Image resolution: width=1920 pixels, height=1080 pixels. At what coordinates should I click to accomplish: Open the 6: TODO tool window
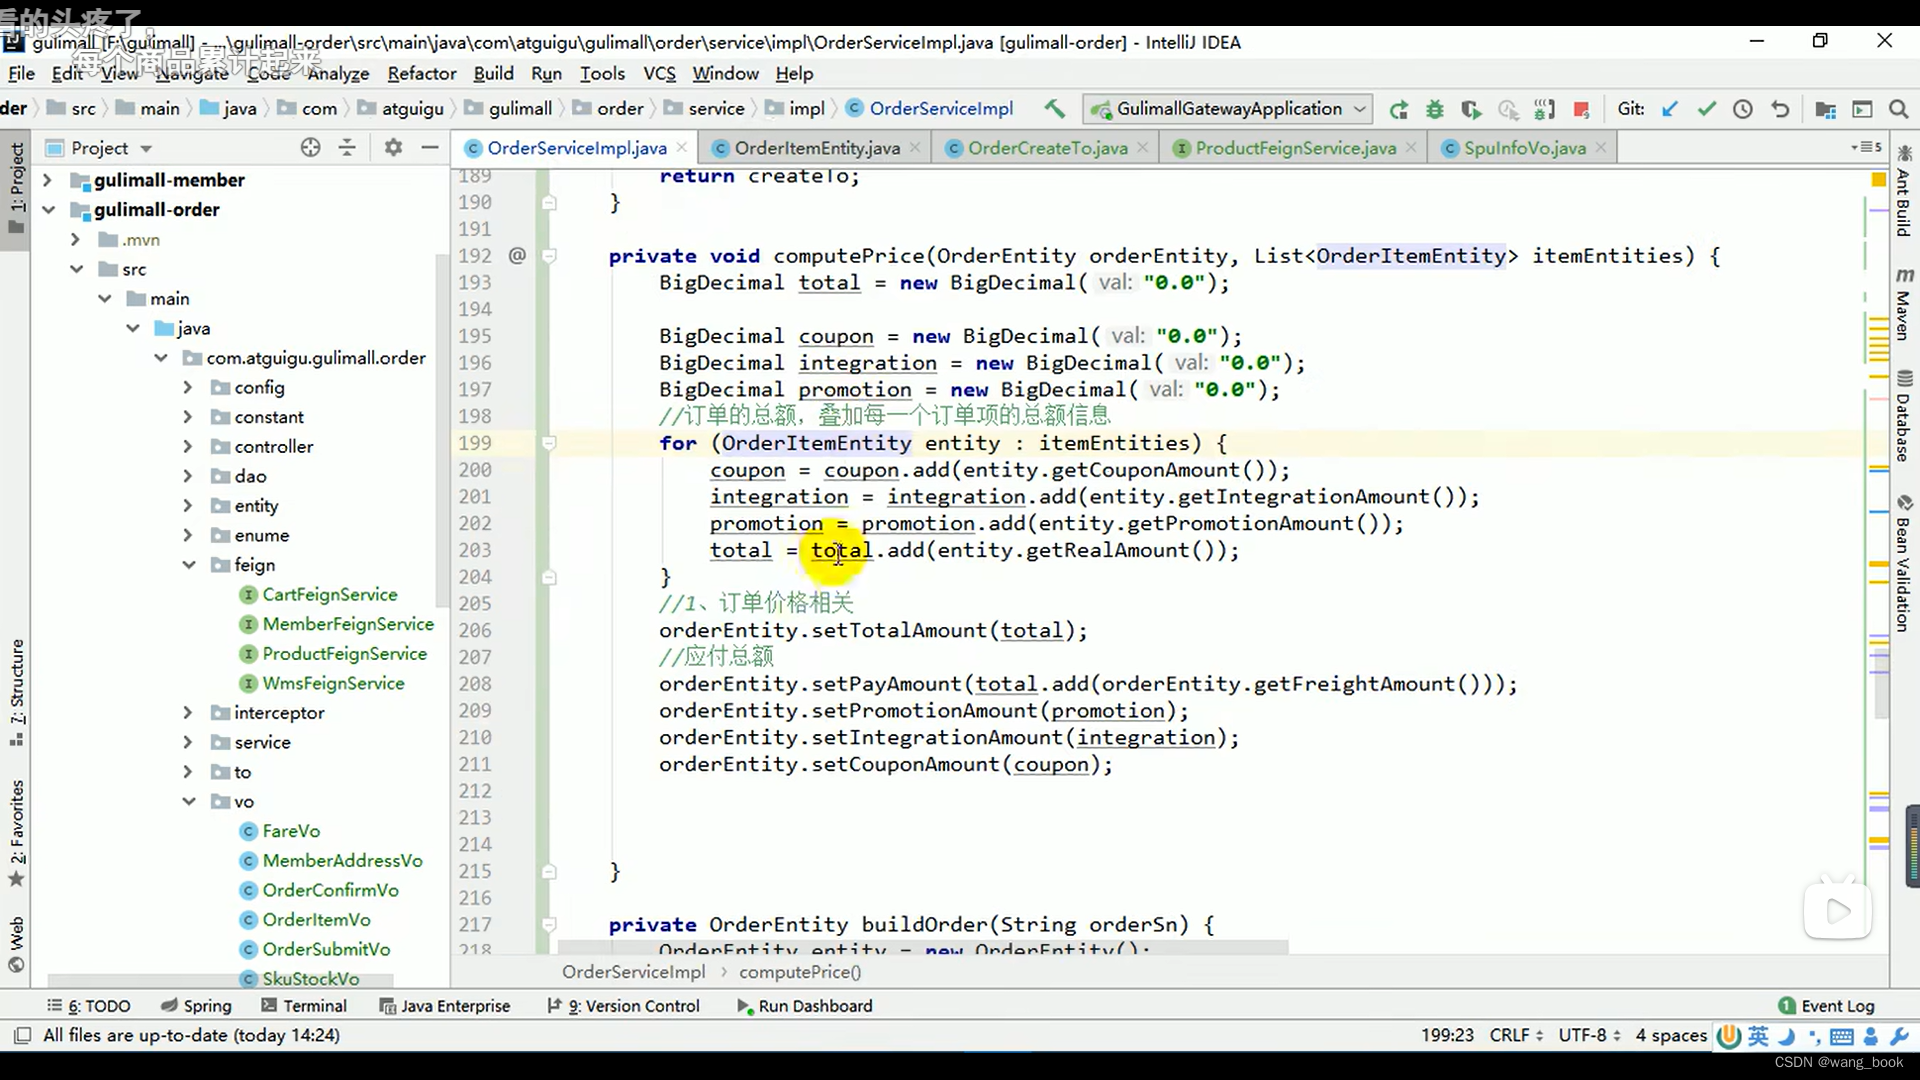pos(89,1006)
